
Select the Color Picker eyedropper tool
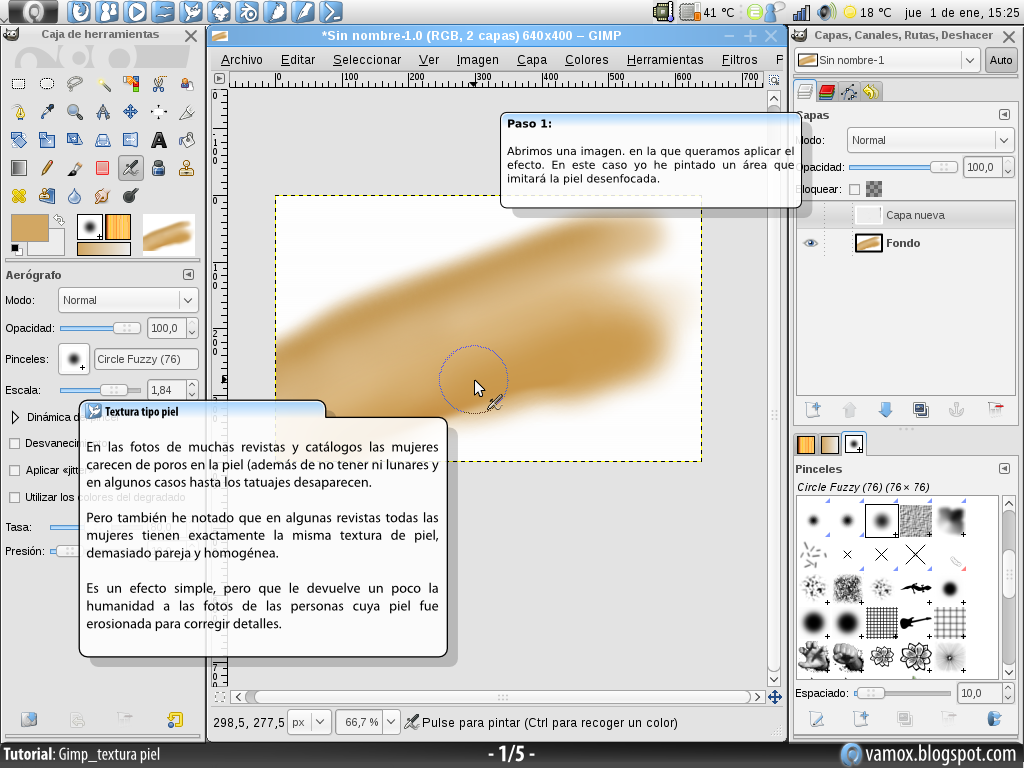coord(47,112)
